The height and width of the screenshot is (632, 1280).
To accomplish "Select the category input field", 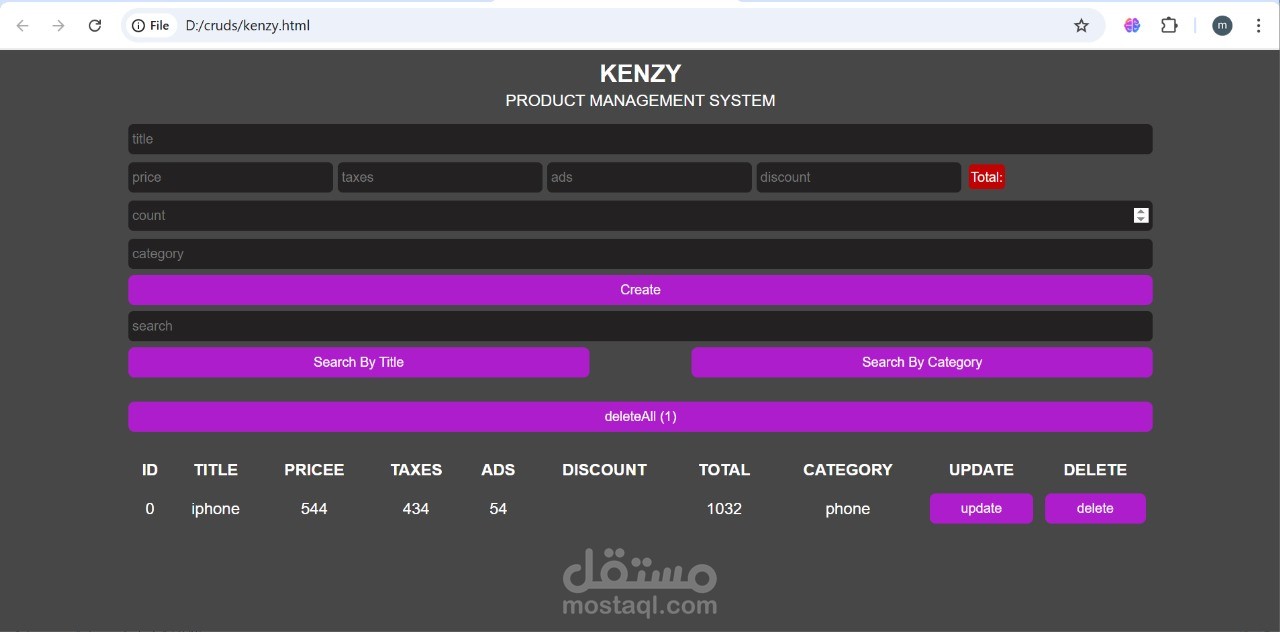I will 640,254.
